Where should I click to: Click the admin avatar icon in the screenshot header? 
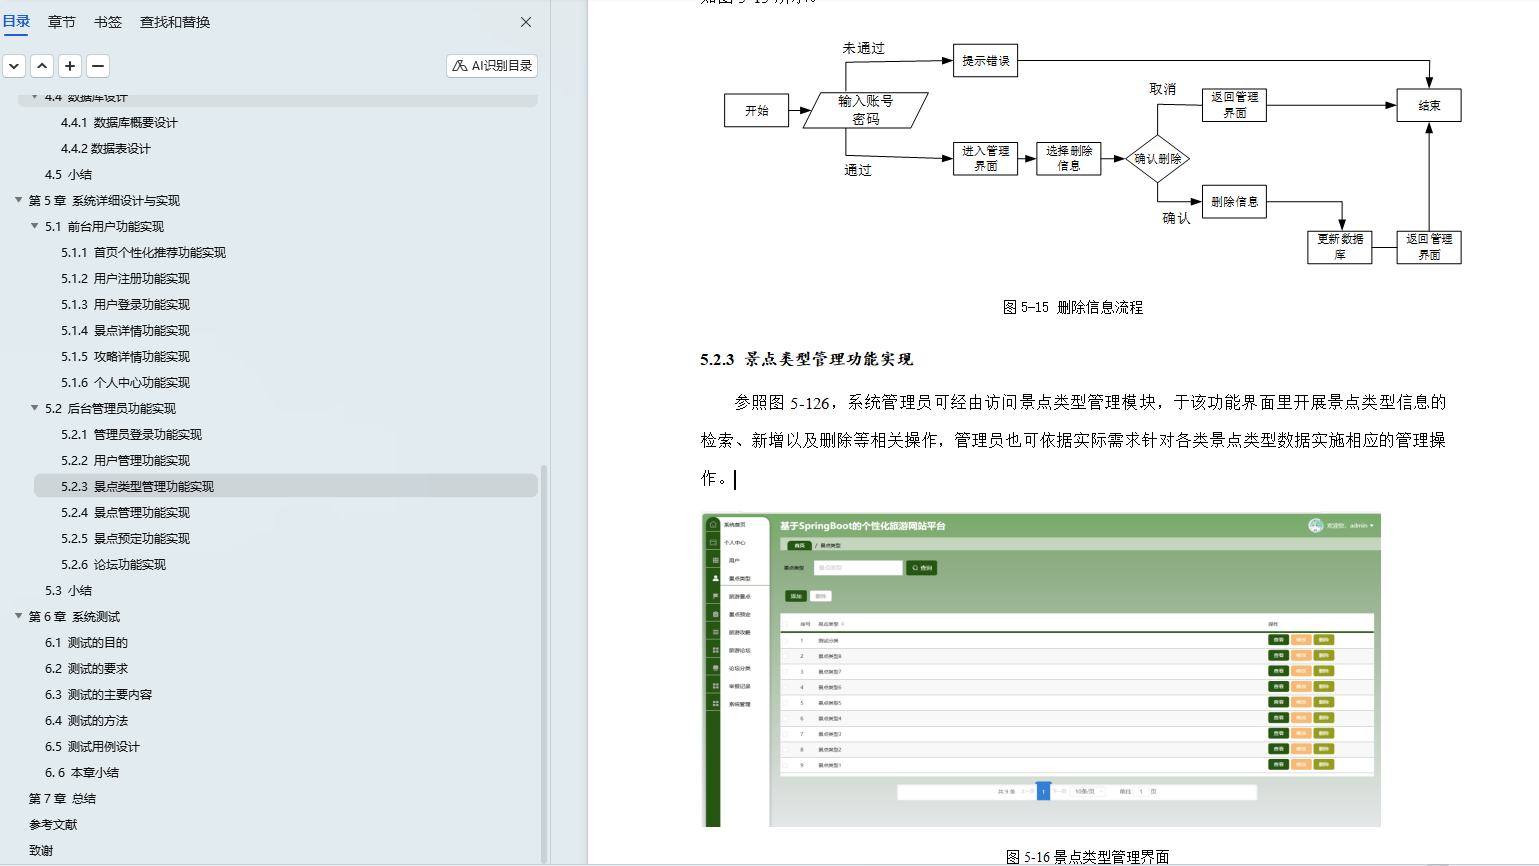click(1318, 523)
